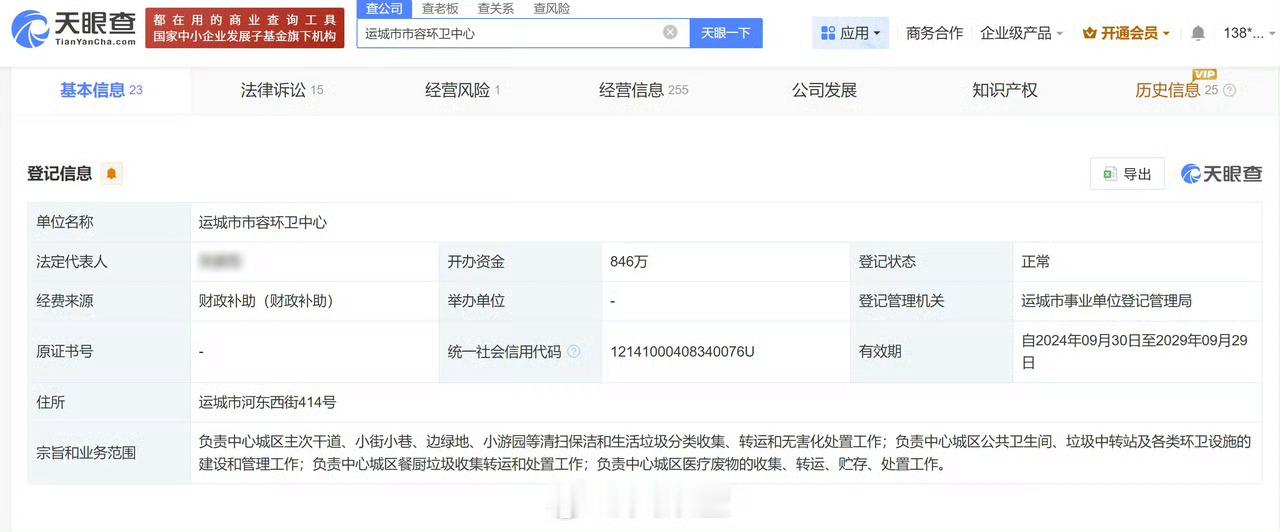Click the 登记管理机关 field label
Screen dimensions: 1280x532
(901, 301)
